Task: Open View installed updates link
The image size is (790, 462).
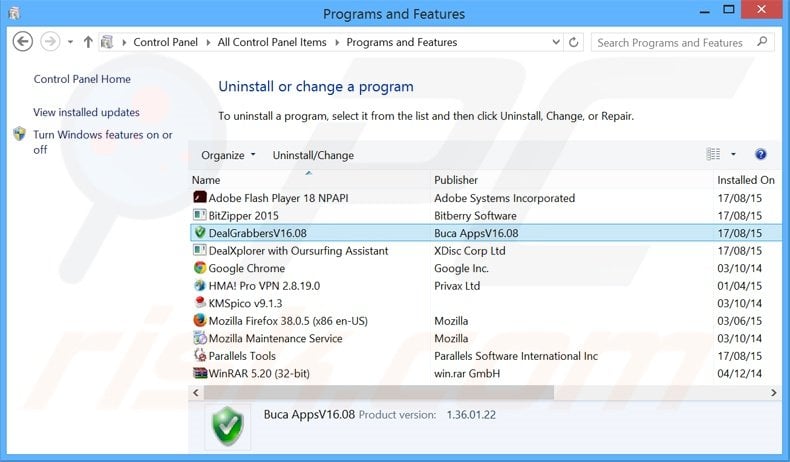Action: (x=86, y=112)
